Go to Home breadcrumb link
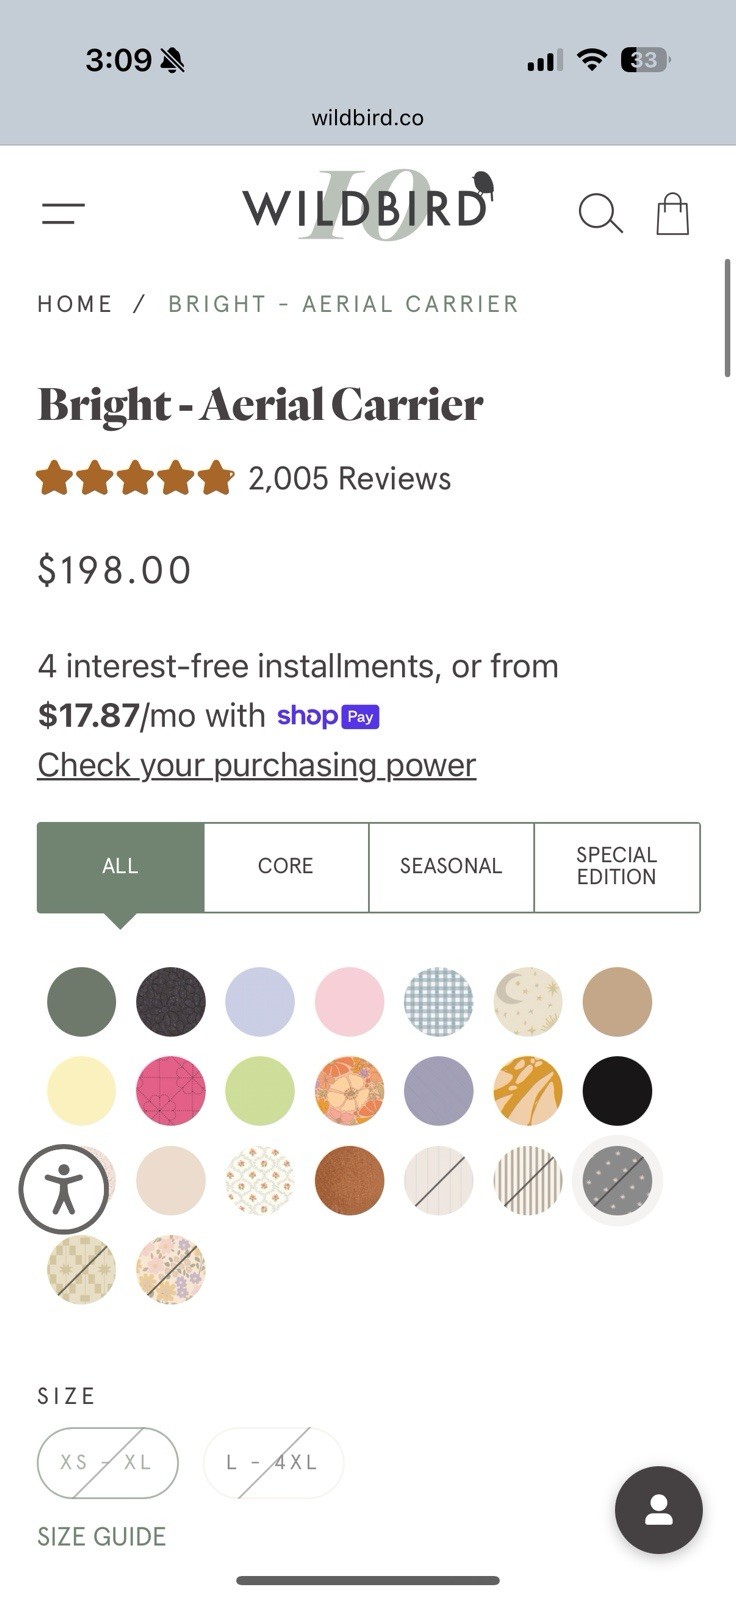 coord(75,304)
